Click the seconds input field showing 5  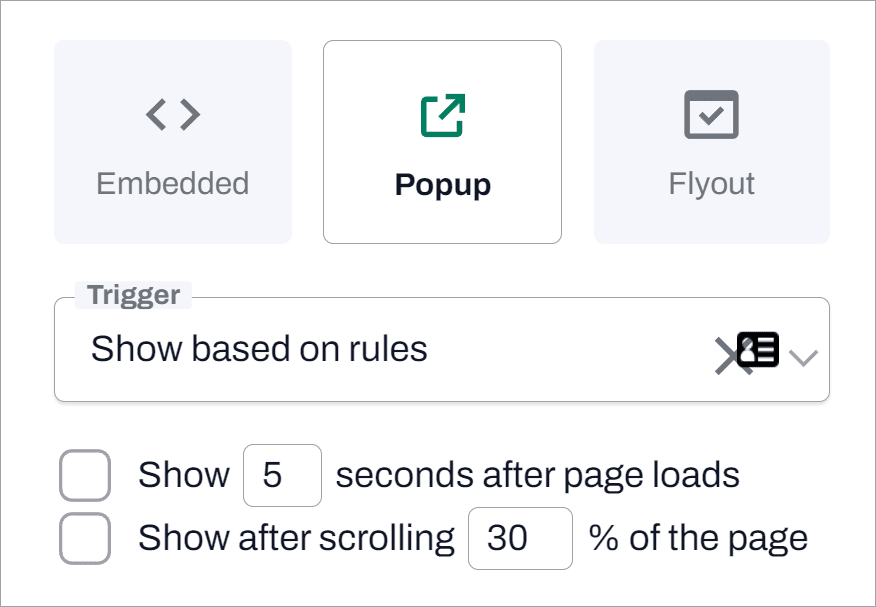pyautogui.click(x=282, y=475)
